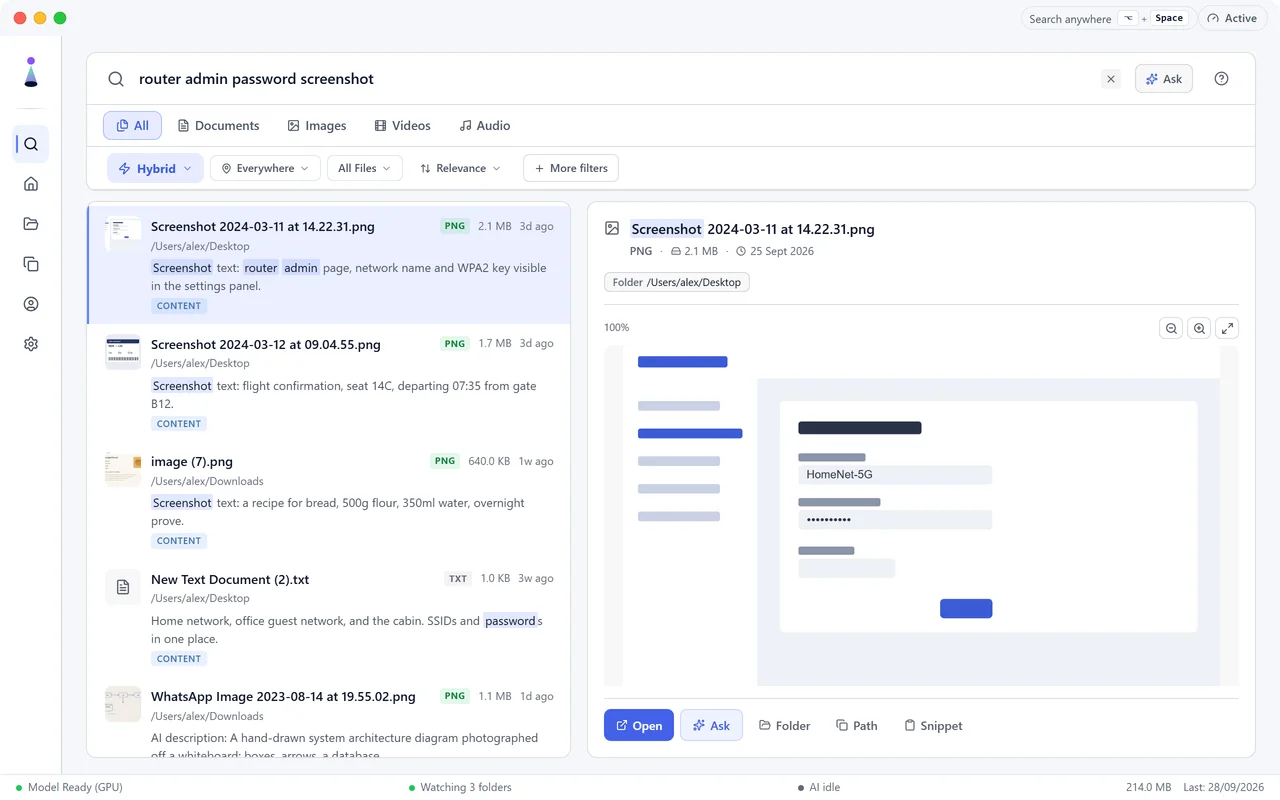Click the Watching 3 folders status text

click(460, 788)
